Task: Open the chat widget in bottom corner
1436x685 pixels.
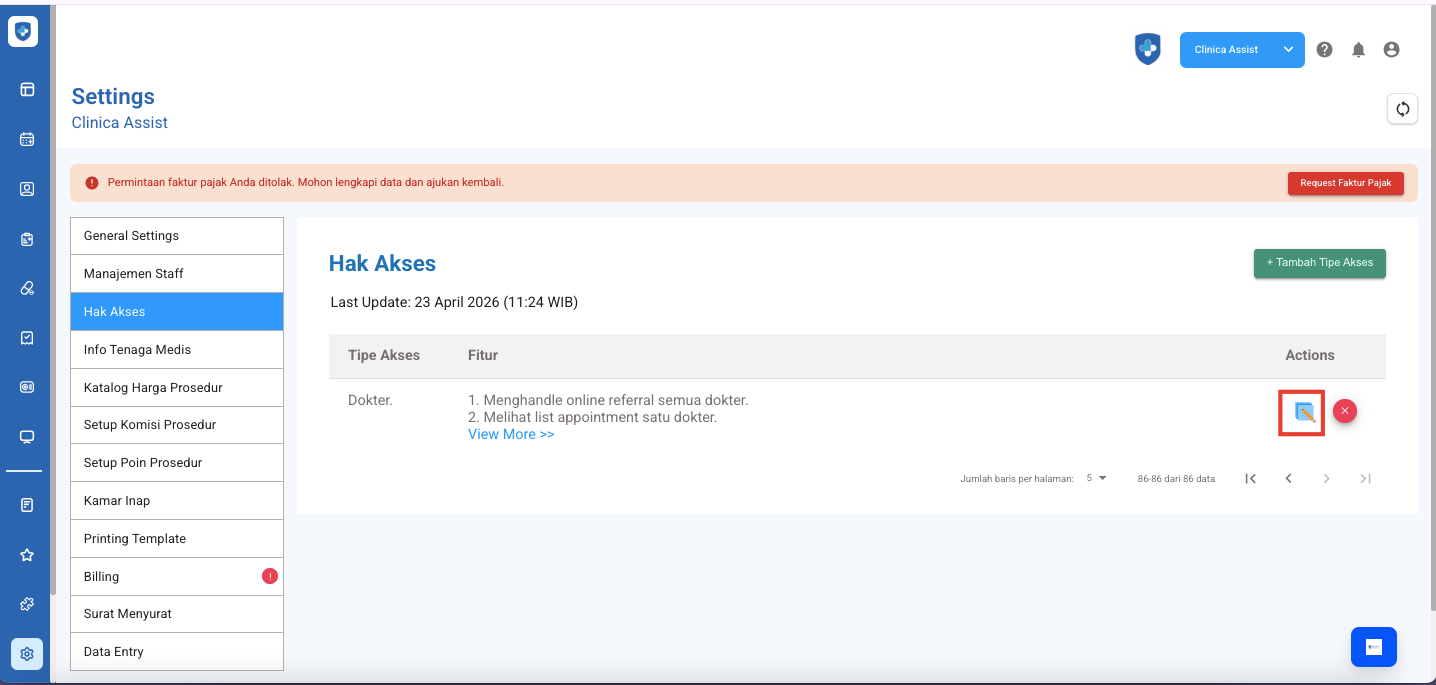Action: coord(1373,647)
